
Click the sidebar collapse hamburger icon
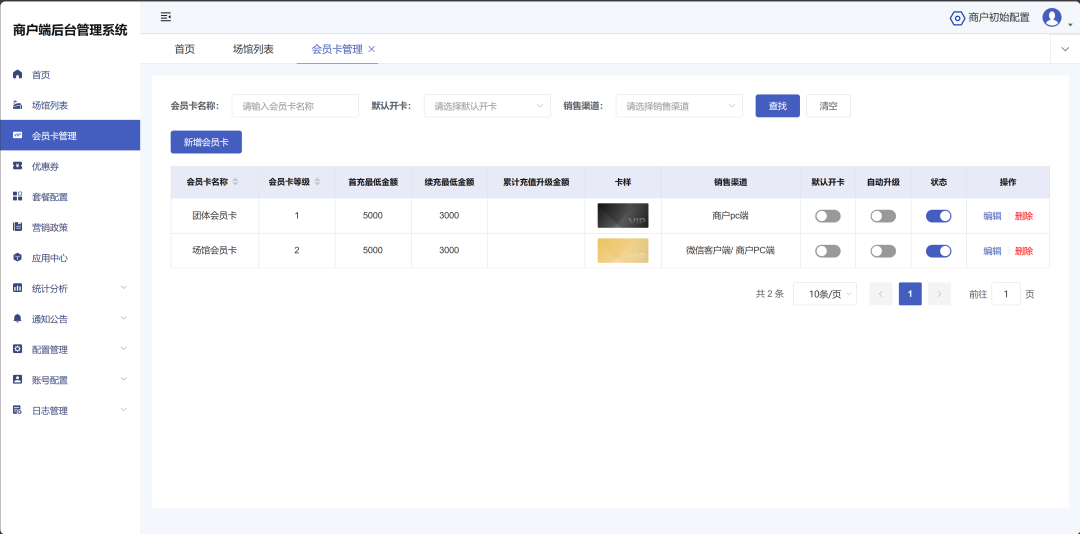166,17
